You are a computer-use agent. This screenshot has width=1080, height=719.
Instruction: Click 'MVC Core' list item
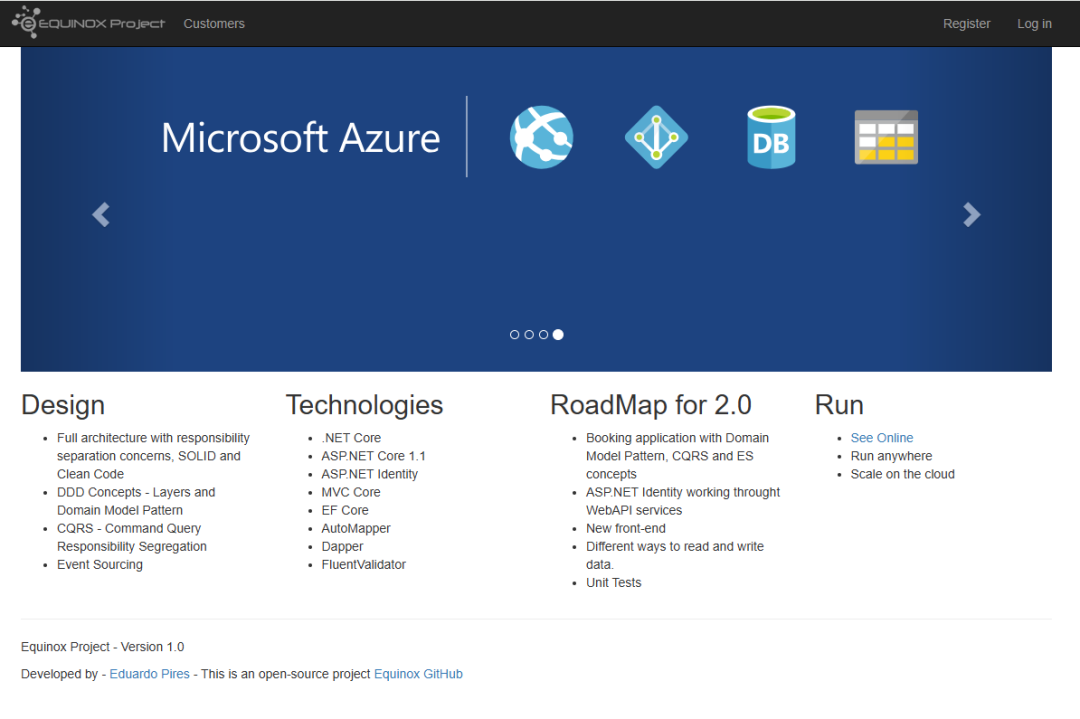[x=351, y=492]
